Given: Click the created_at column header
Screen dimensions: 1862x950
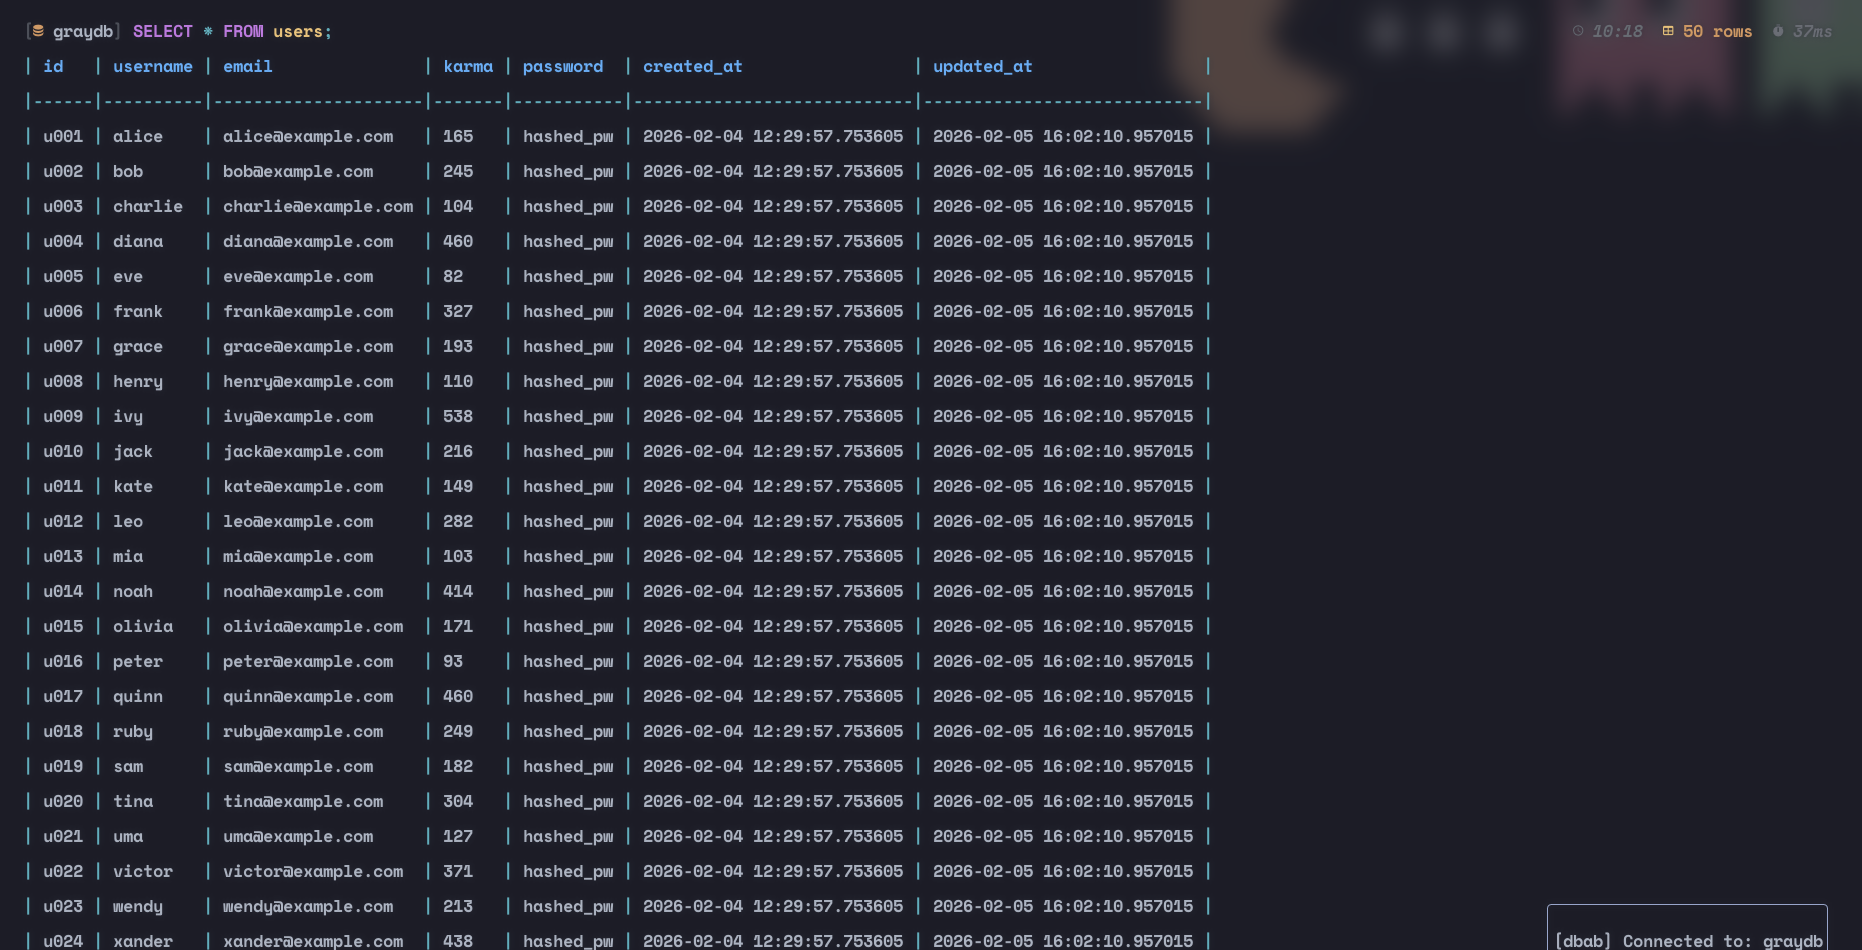Looking at the screenshot, I should 693,66.
